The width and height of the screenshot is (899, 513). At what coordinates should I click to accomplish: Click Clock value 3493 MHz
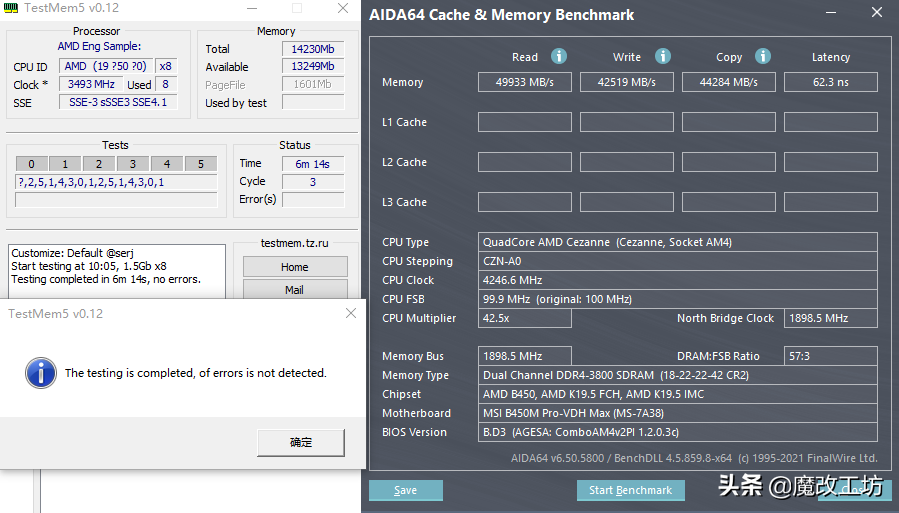coord(91,84)
